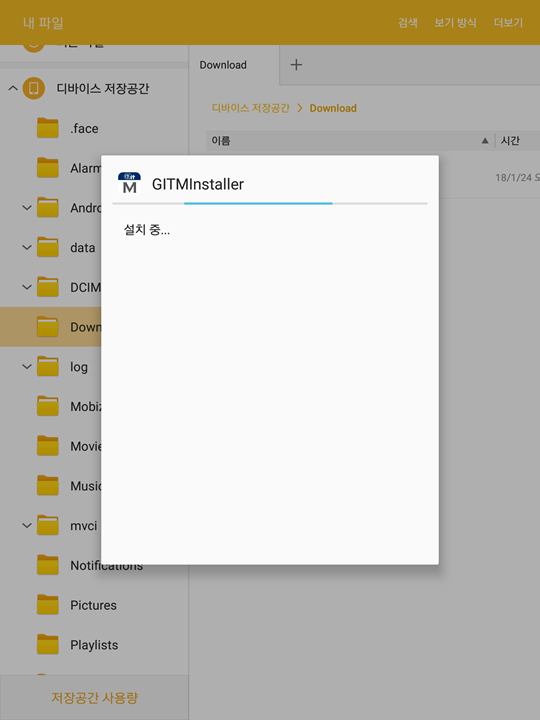Screen dimensions: 540x720
Task: Click the plus icon to add tab
Action: (296, 65)
